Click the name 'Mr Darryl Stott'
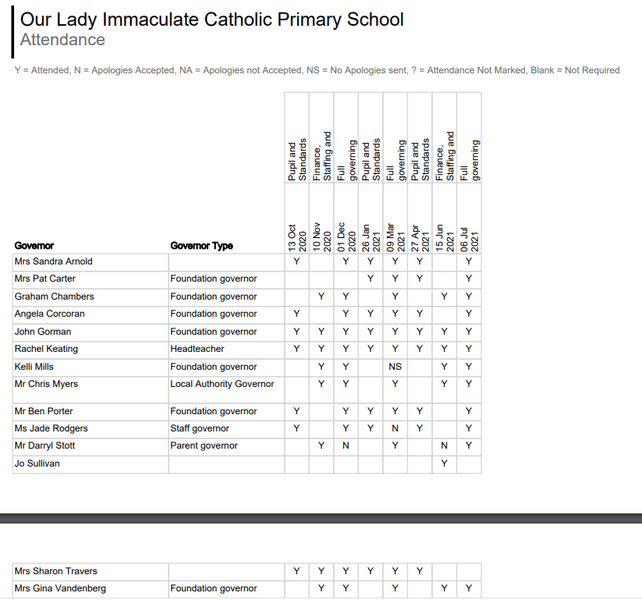Screen dimensions: 642x600 pos(45,446)
